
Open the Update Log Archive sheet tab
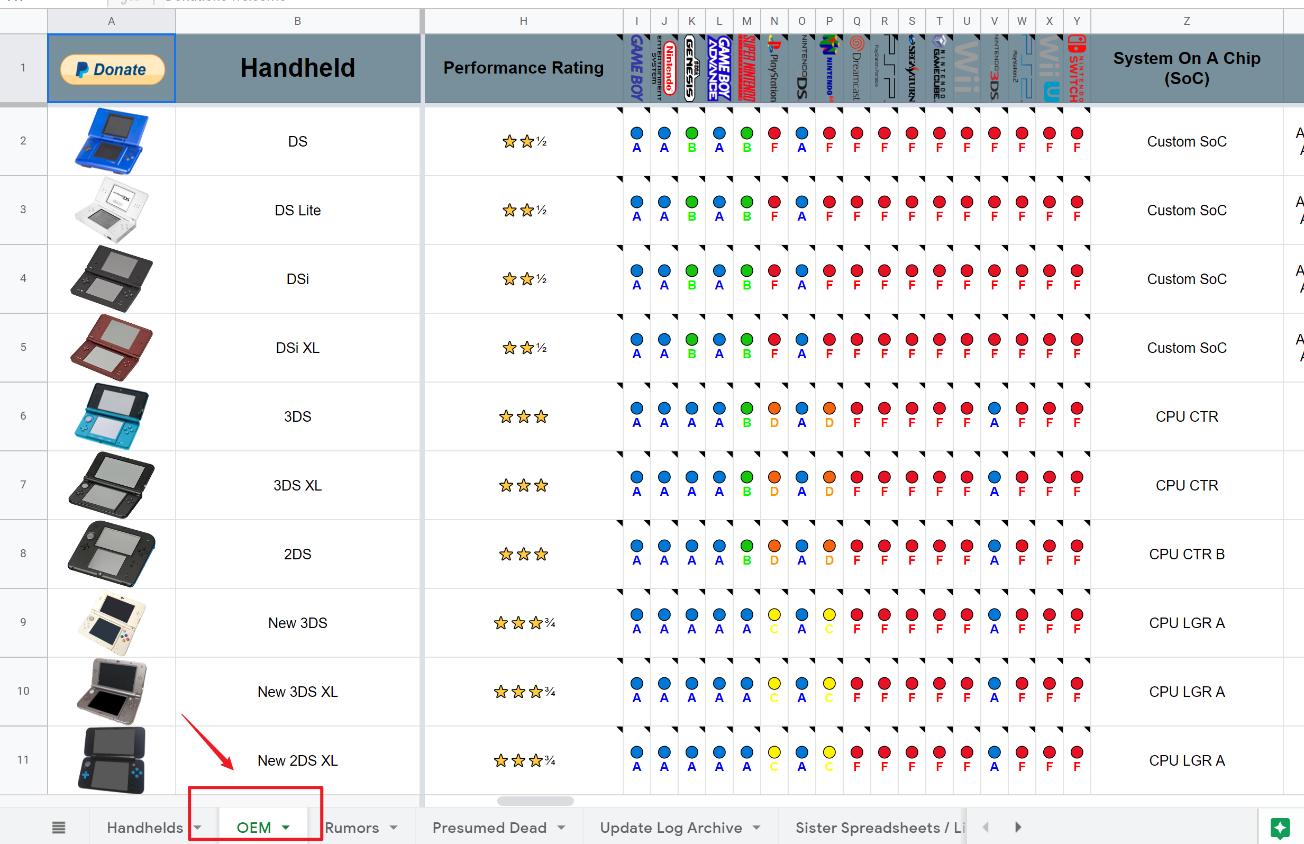tap(670, 827)
